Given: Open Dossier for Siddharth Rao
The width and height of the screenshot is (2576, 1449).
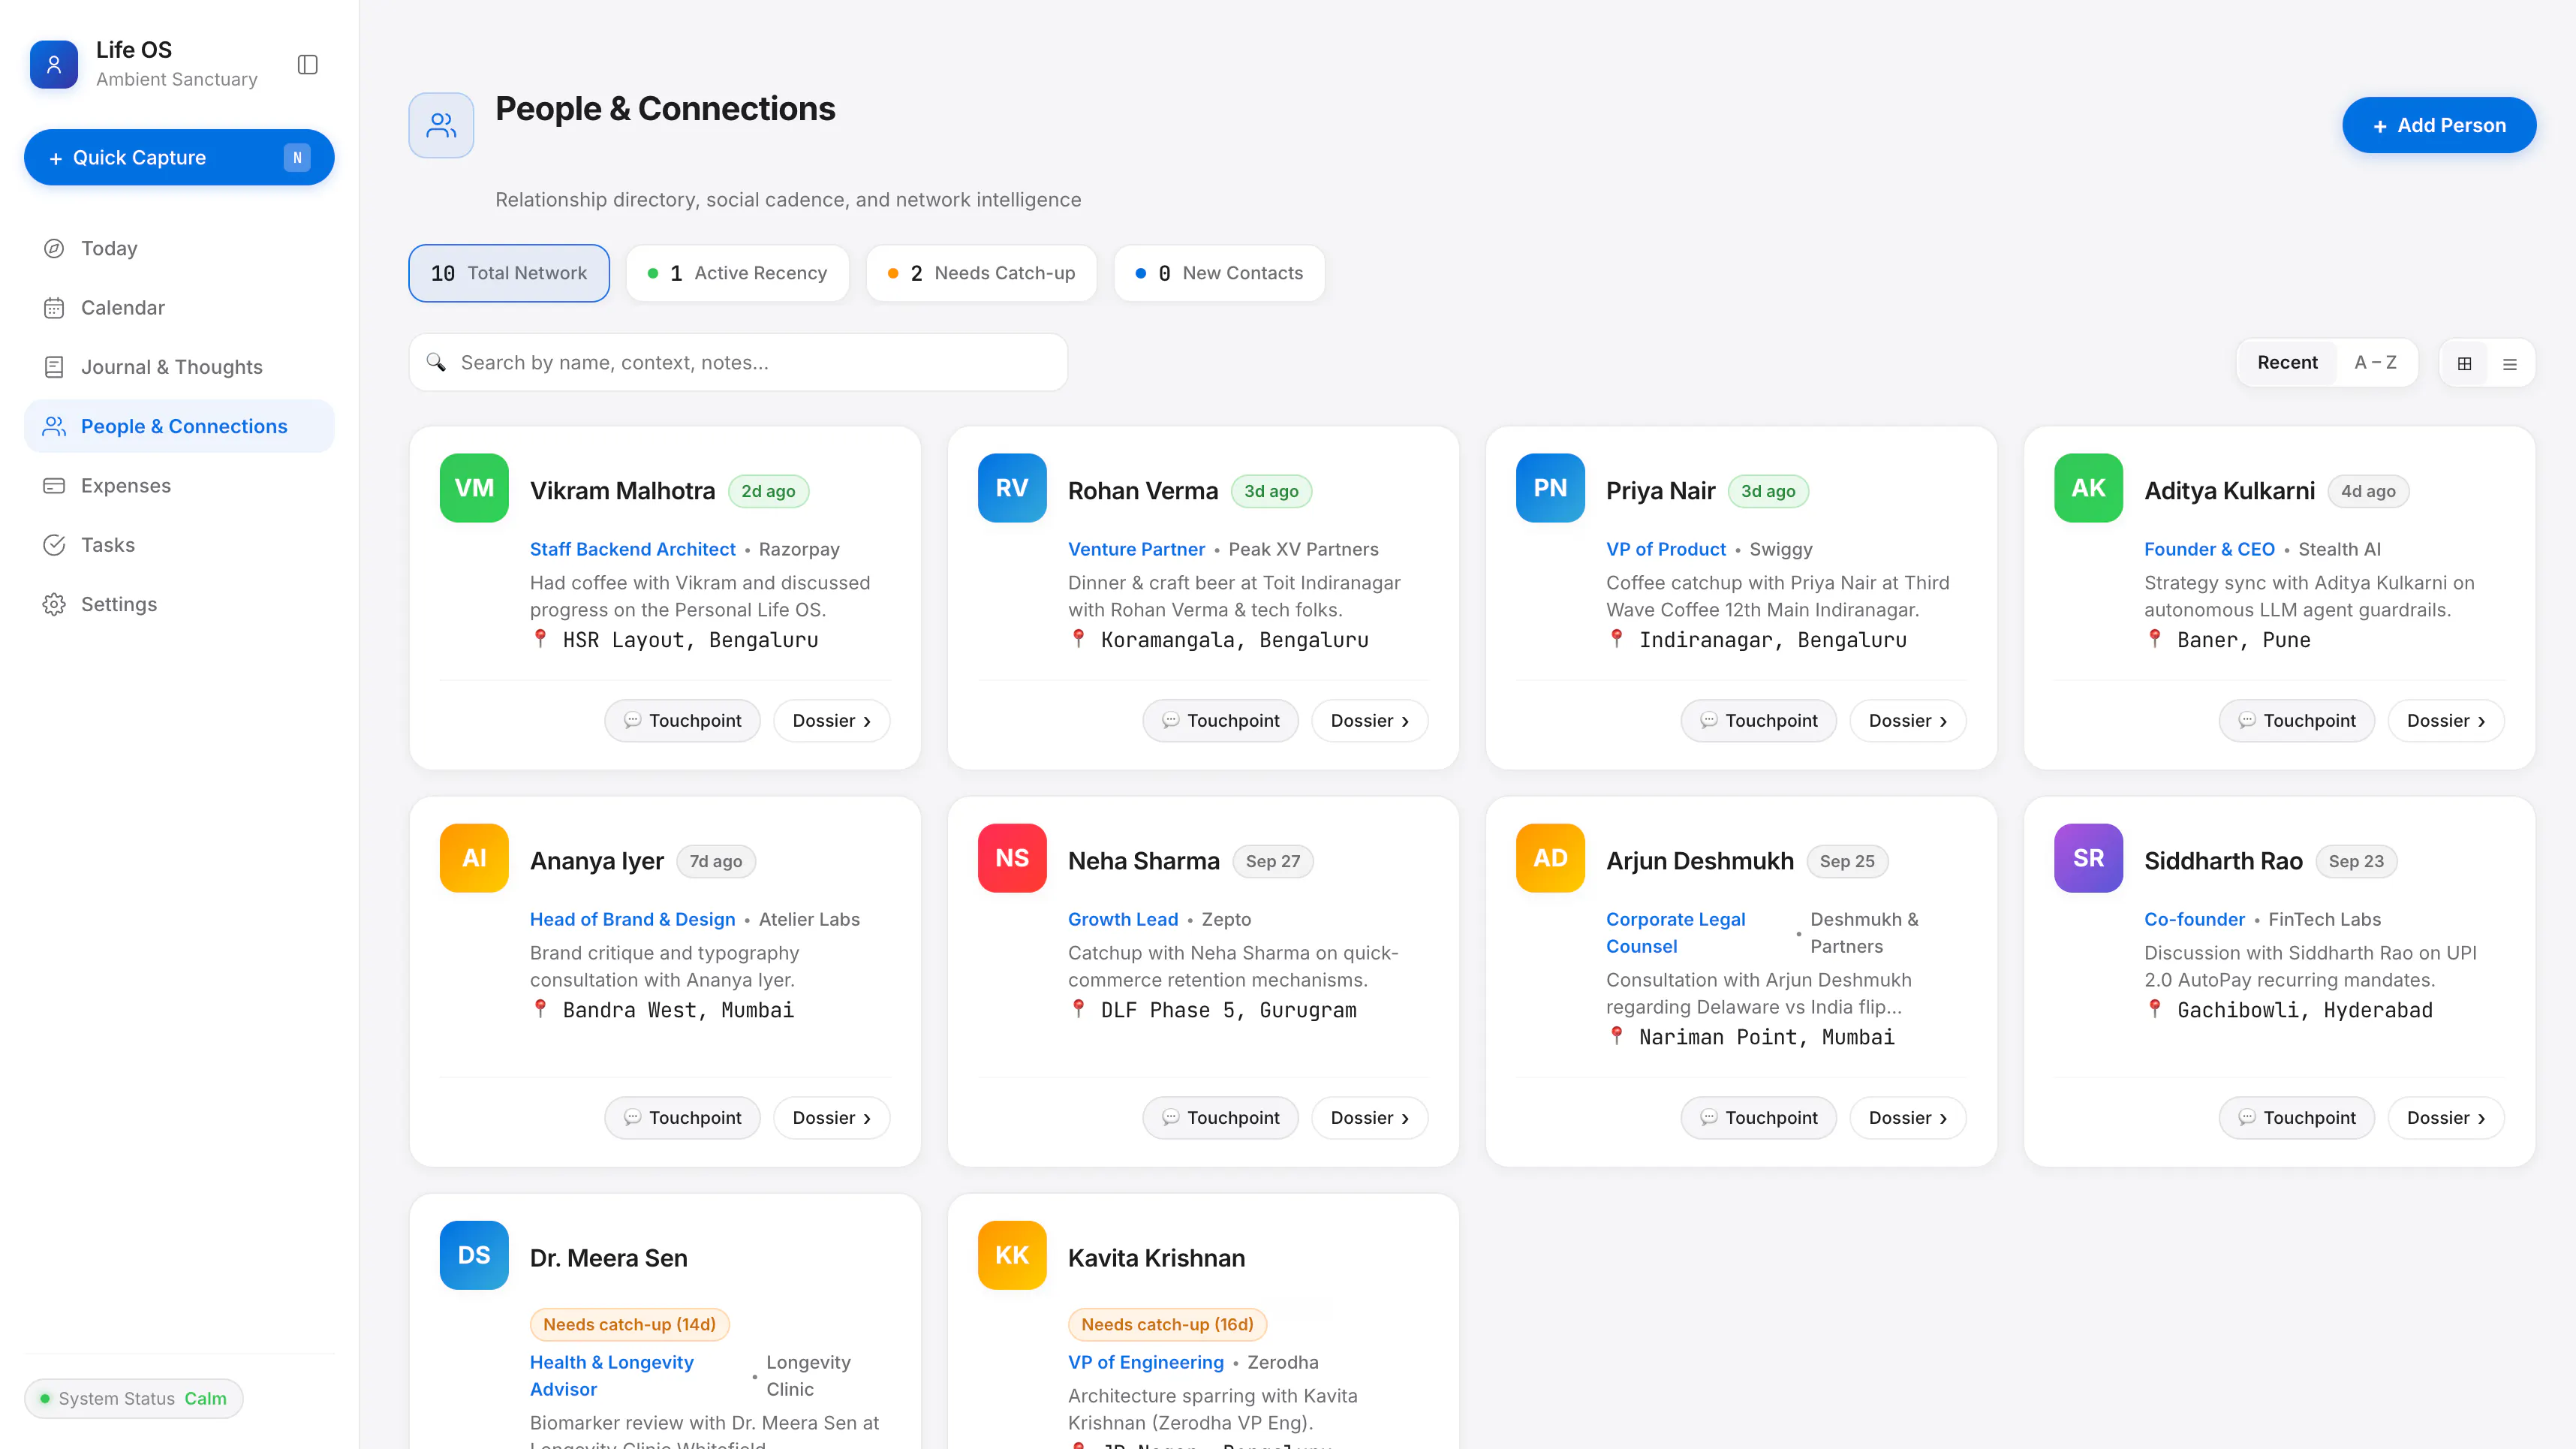Looking at the screenshot, I should coord(2446,1117).
